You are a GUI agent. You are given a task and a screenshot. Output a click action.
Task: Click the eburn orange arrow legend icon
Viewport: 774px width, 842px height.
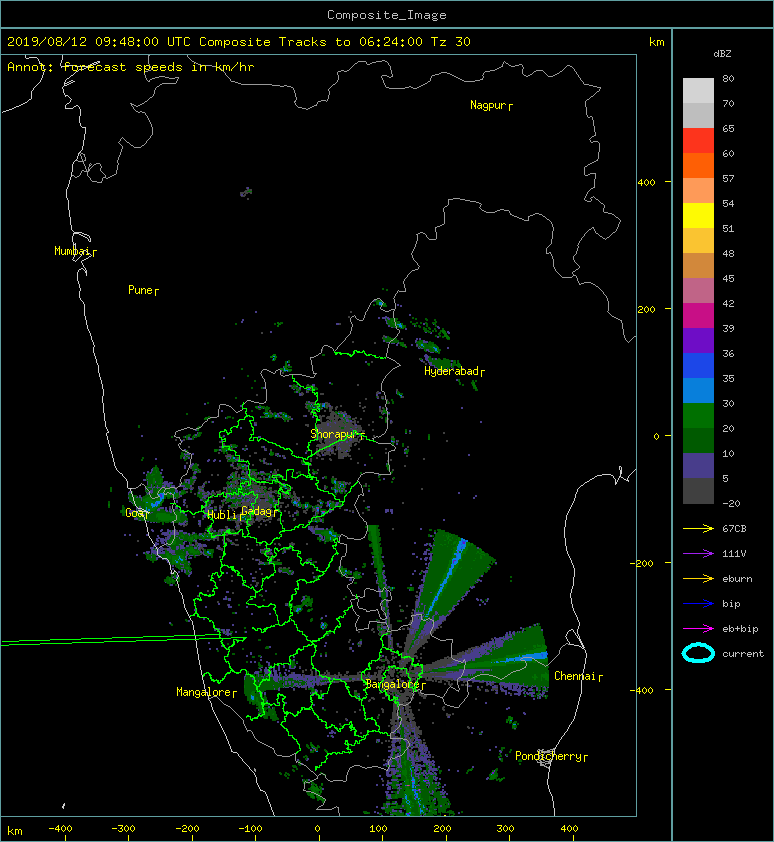click(x=698, y=578)
